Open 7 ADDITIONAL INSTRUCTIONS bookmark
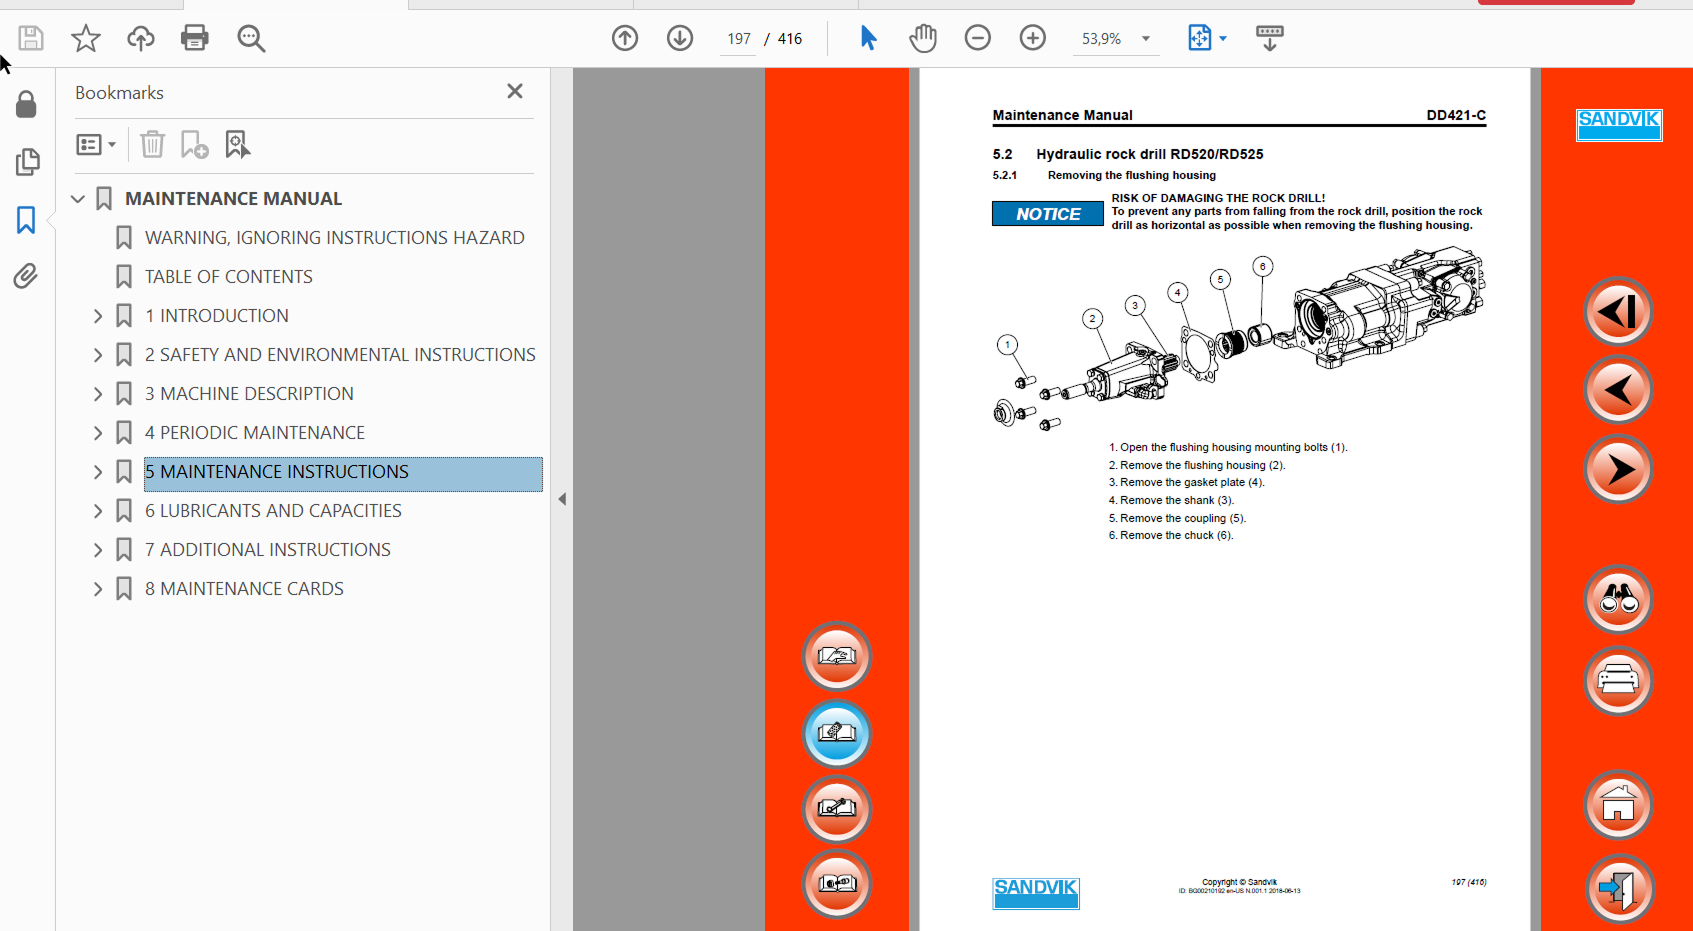This screenshot has width=1693, height=931. point(268,550)
